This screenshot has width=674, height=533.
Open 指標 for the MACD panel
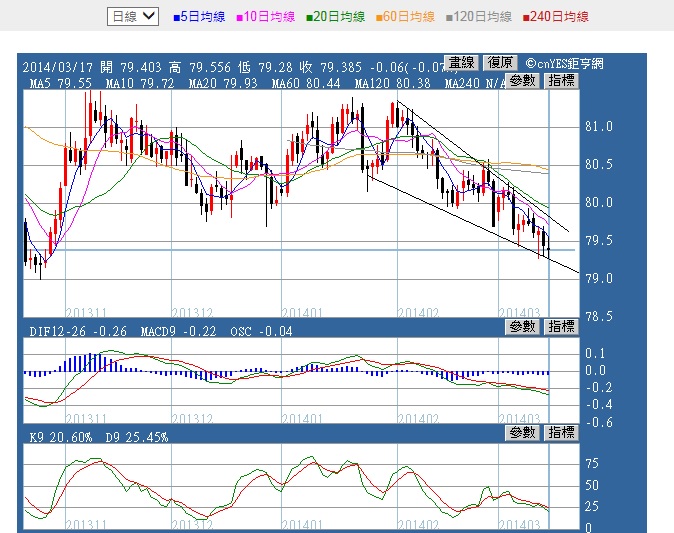pyautogui.click(x=561, y=327)
